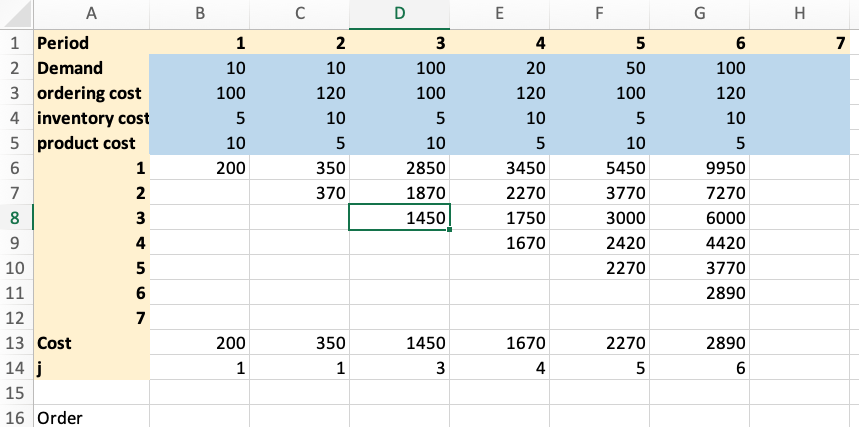Click cell with value 1870
Image resolution: width=859 pixels, height=427 pixels.
pyautogui.click(x=399, y=193)
